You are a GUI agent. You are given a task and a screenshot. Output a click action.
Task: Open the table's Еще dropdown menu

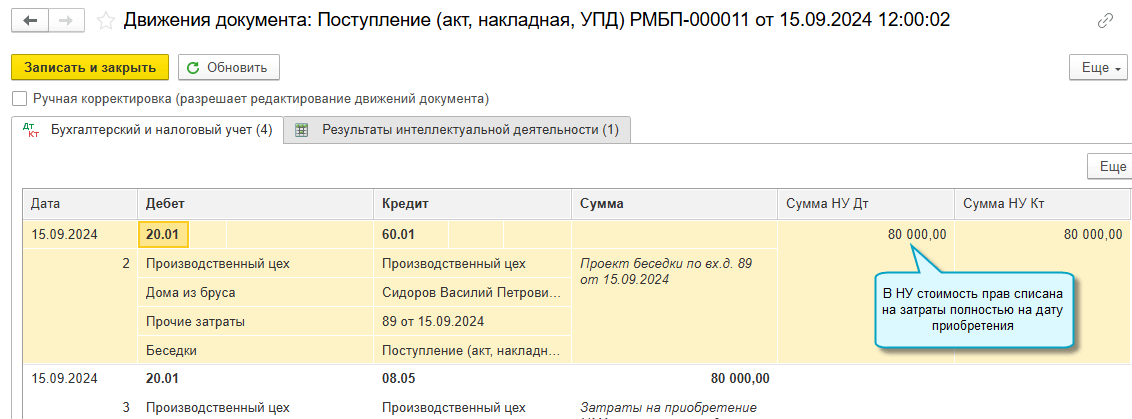tap(1112, 167)
